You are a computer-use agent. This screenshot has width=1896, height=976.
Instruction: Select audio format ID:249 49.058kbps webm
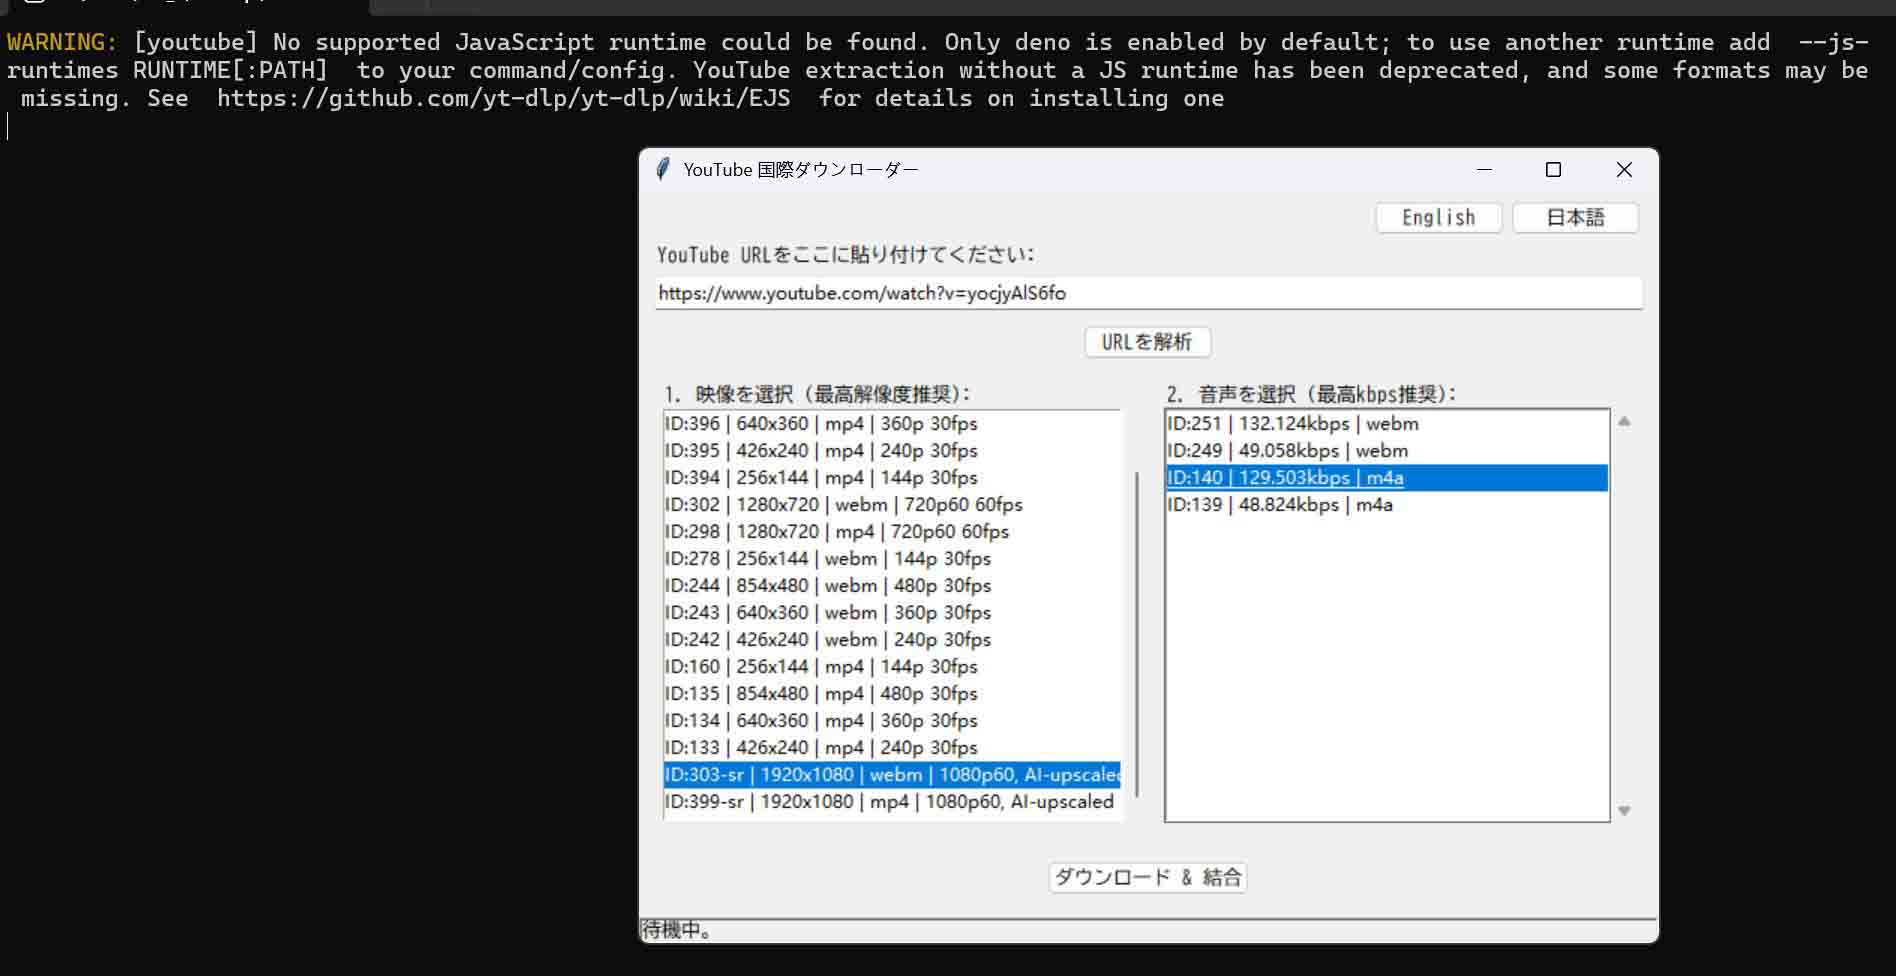coord(1287,451)
